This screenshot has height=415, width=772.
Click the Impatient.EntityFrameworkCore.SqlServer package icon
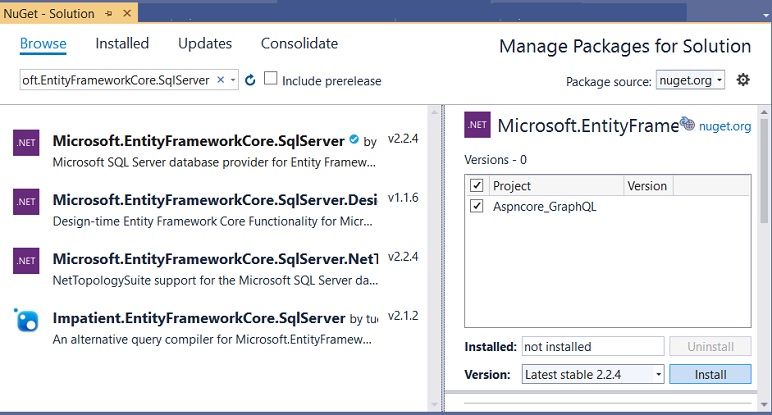(27, 320)
